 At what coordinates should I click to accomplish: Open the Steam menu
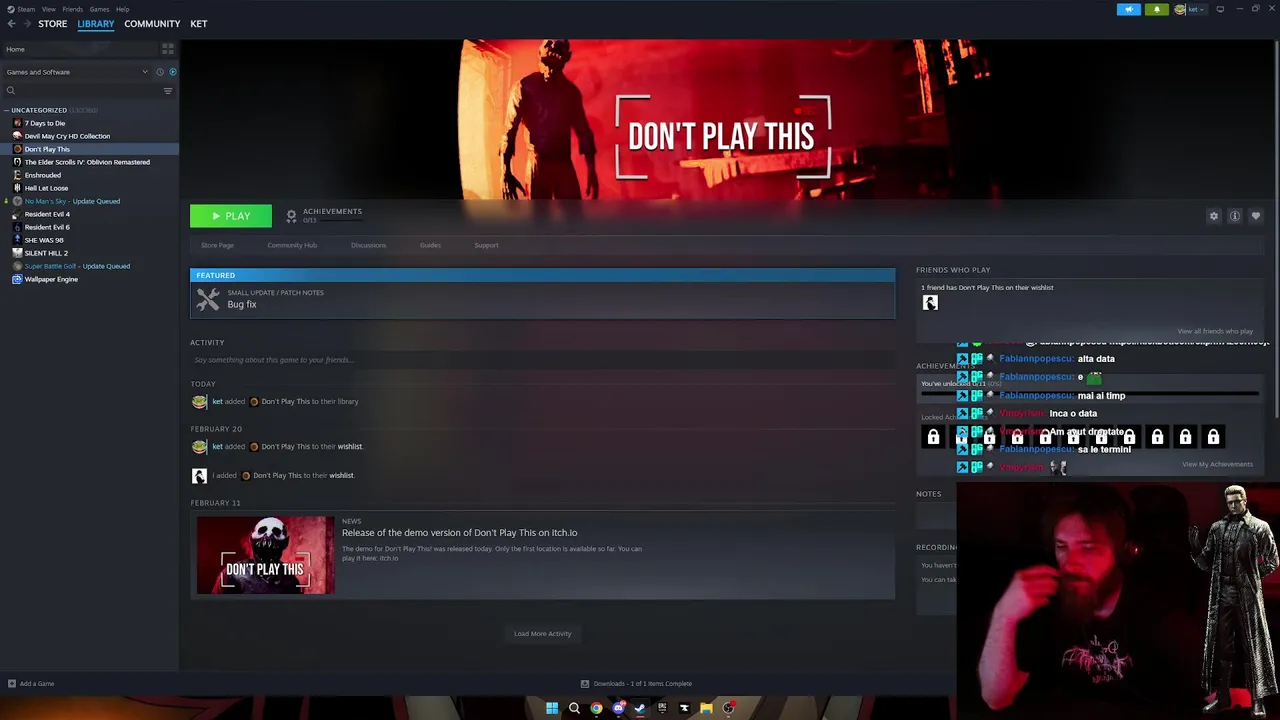(22, 9)
